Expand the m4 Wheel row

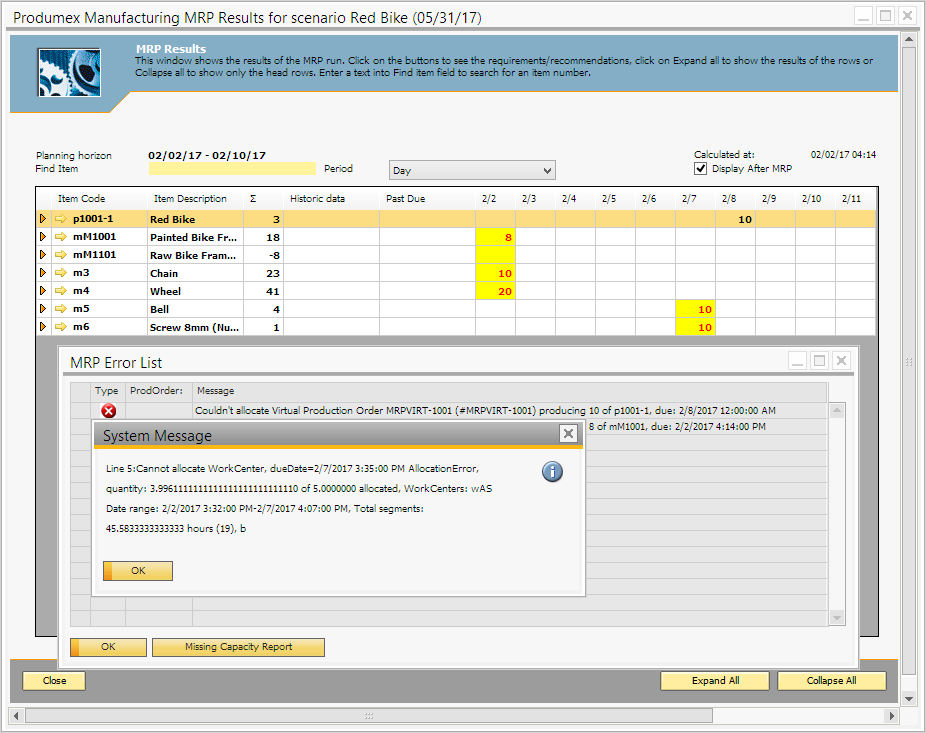(x=43, y=291)
